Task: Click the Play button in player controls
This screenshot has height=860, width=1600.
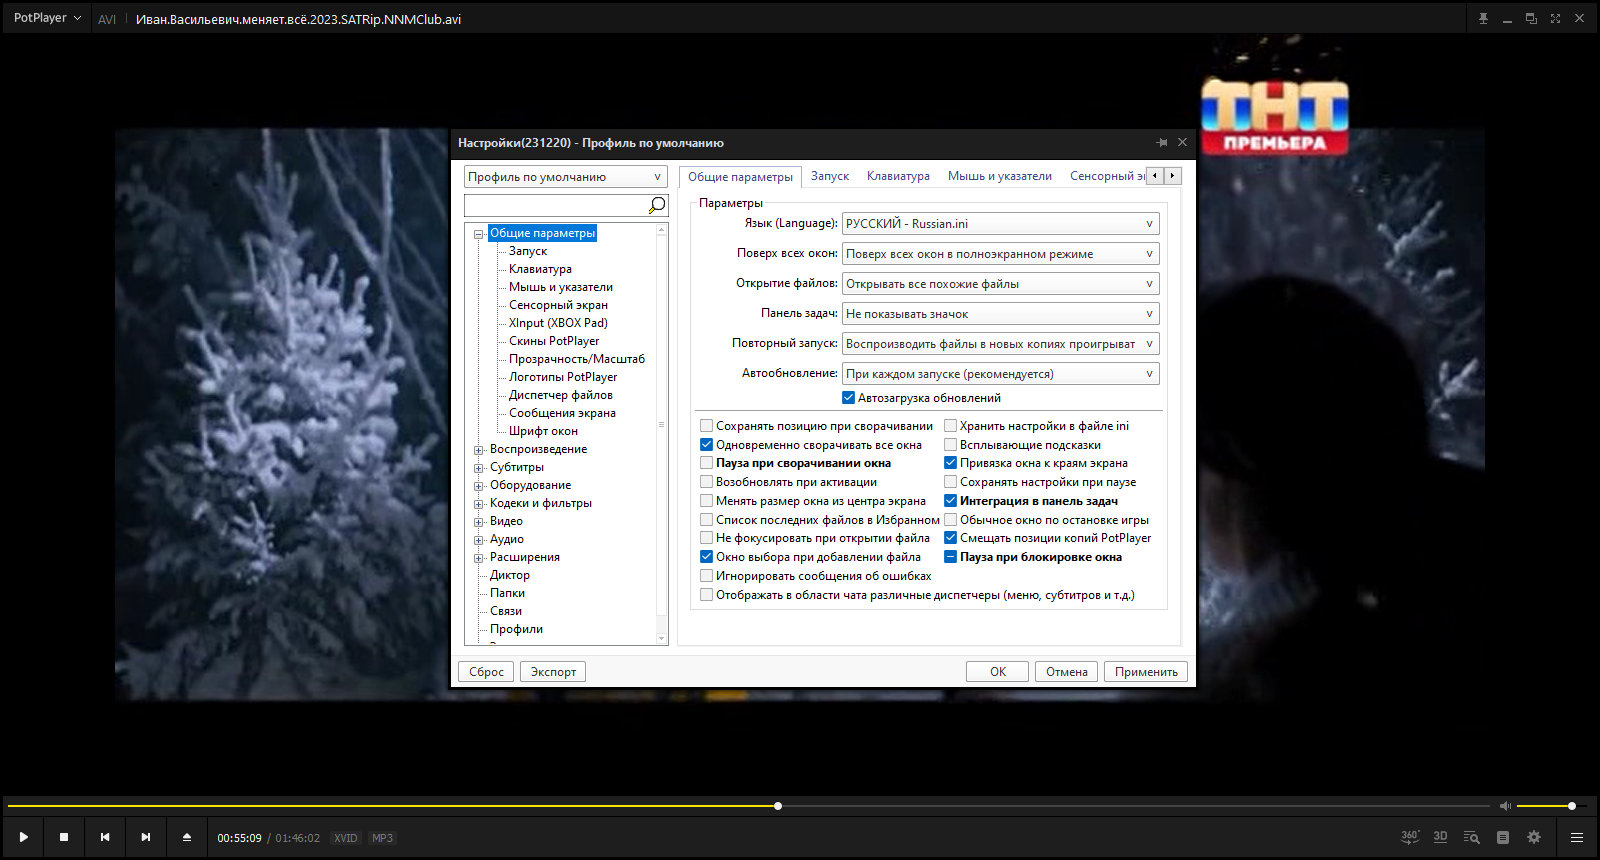Action: click(x=23, y=837)
